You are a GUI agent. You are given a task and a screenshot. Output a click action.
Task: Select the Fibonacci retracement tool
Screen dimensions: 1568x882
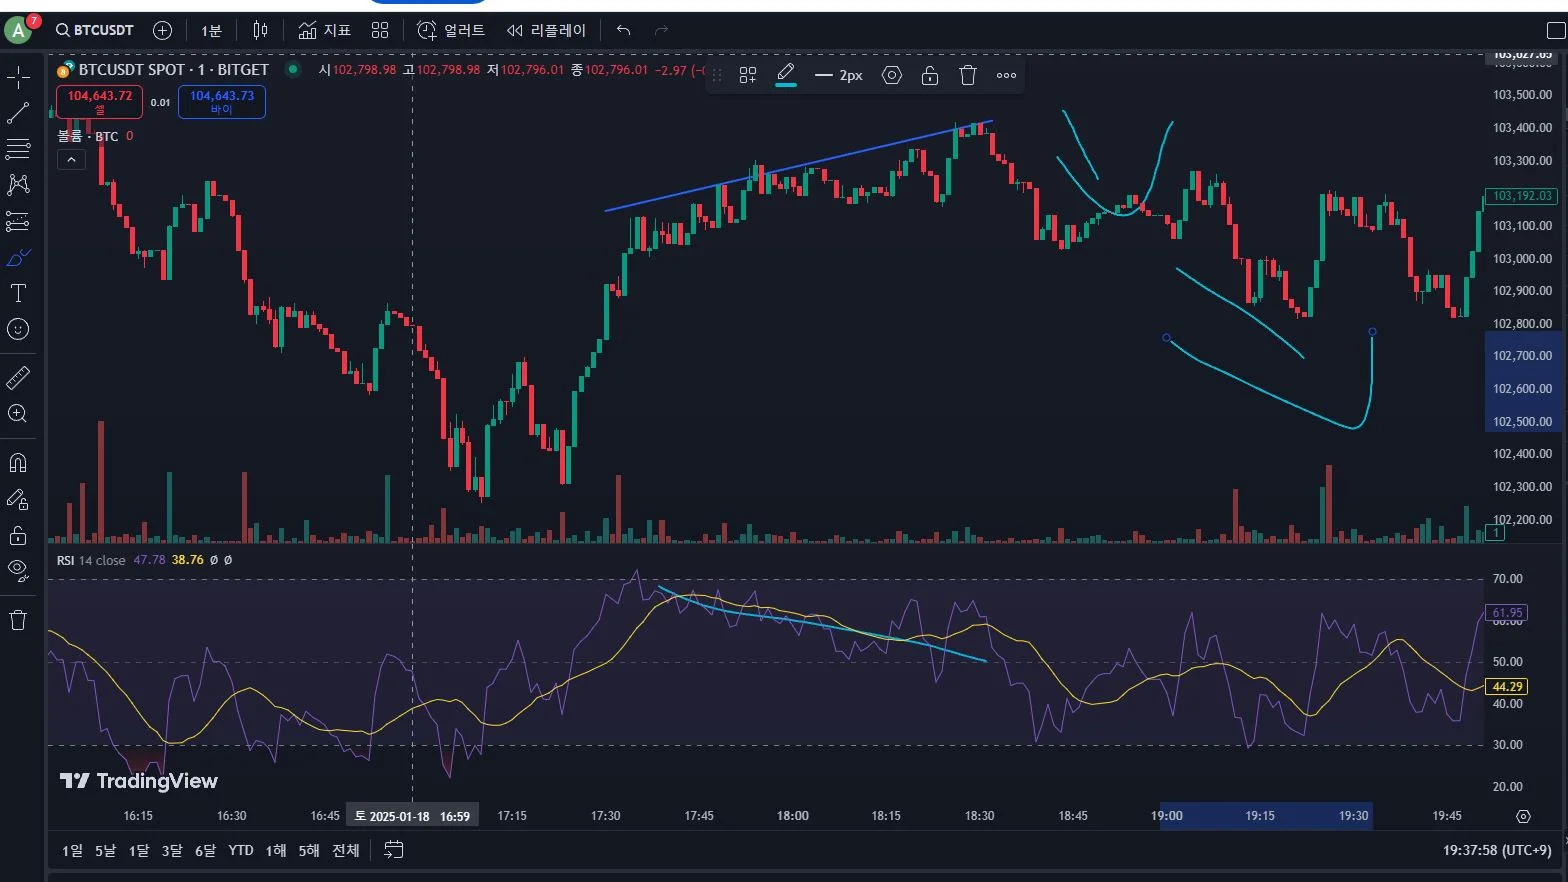point(18,149)
